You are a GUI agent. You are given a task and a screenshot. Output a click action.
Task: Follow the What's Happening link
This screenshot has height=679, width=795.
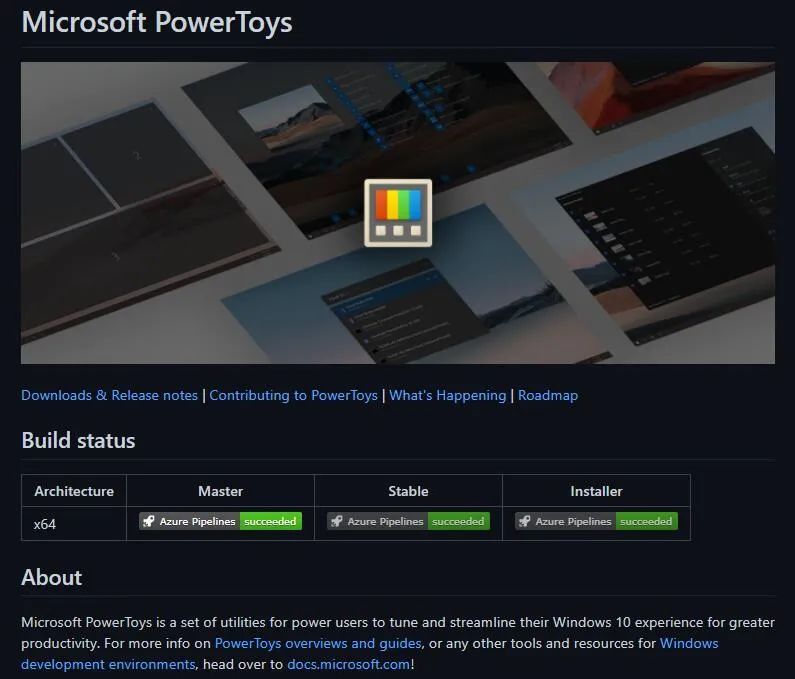(x=447, y=395)
